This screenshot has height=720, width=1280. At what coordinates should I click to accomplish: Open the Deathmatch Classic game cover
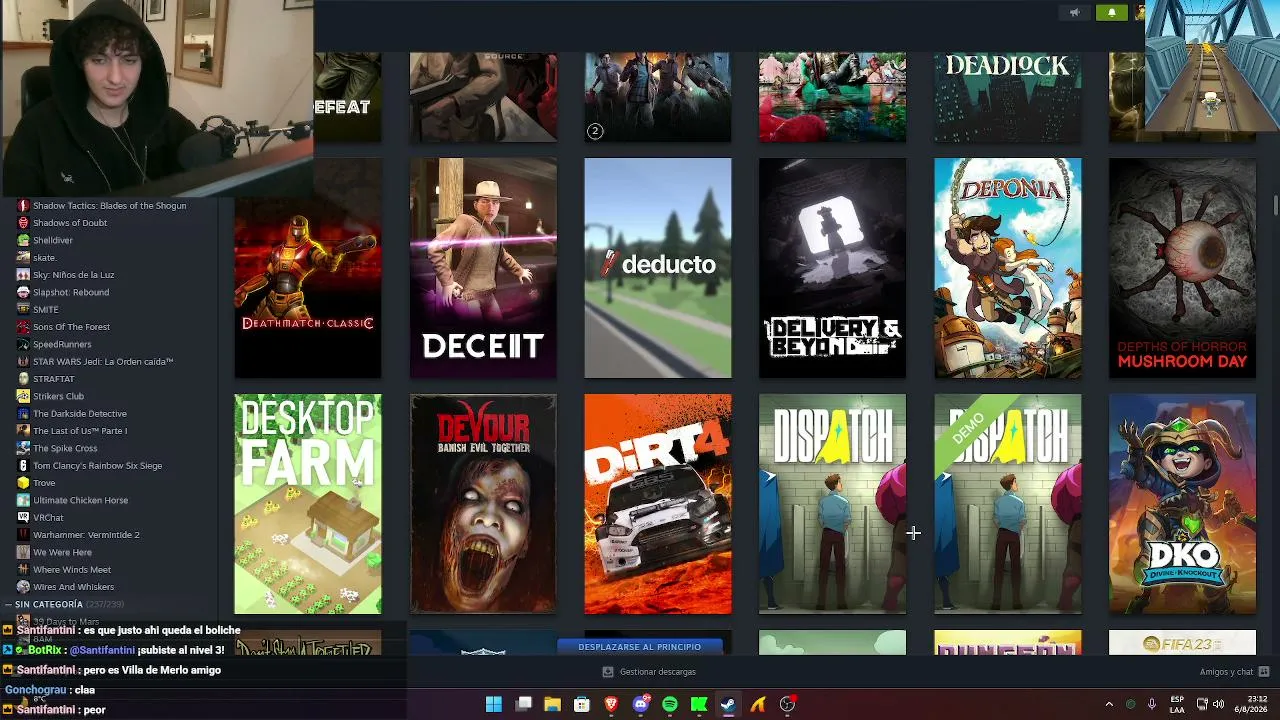[x=308, y=268]
